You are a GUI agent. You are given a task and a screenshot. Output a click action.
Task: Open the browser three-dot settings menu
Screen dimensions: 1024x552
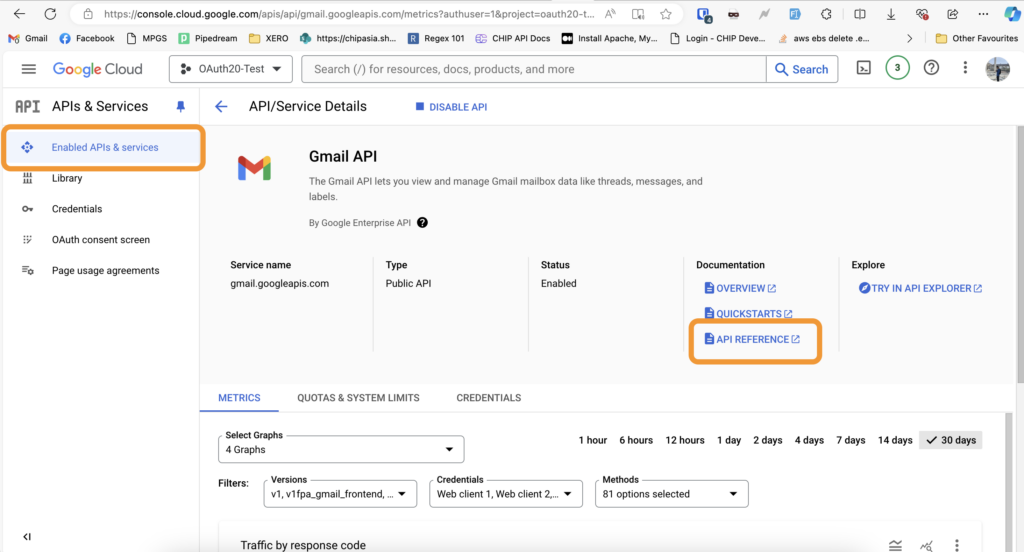pos(983,14)
